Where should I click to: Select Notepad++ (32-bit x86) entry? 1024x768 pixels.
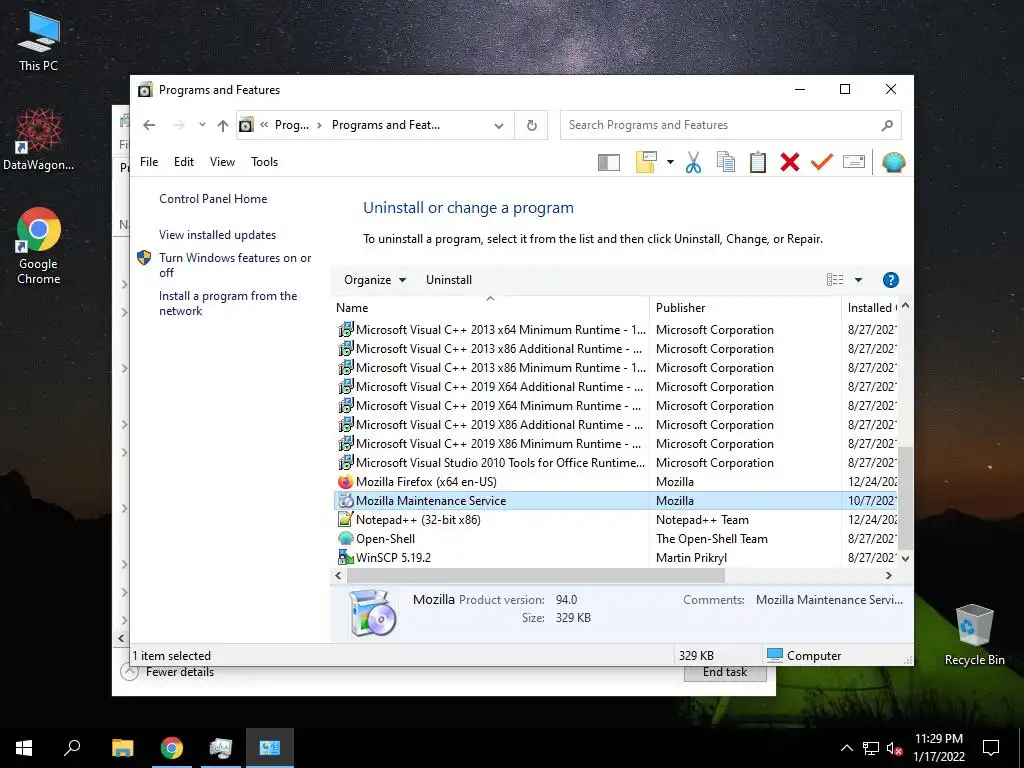[x=615, y=520]
